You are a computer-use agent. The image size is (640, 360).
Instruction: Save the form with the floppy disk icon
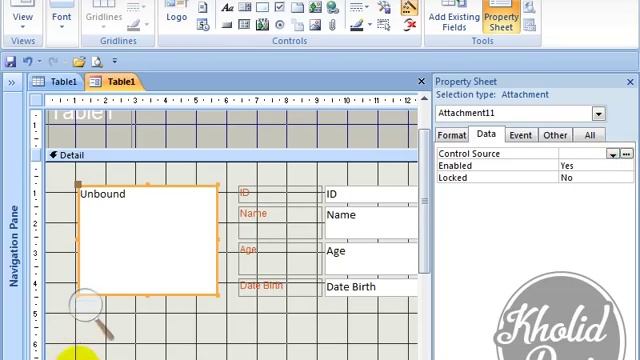10,62
